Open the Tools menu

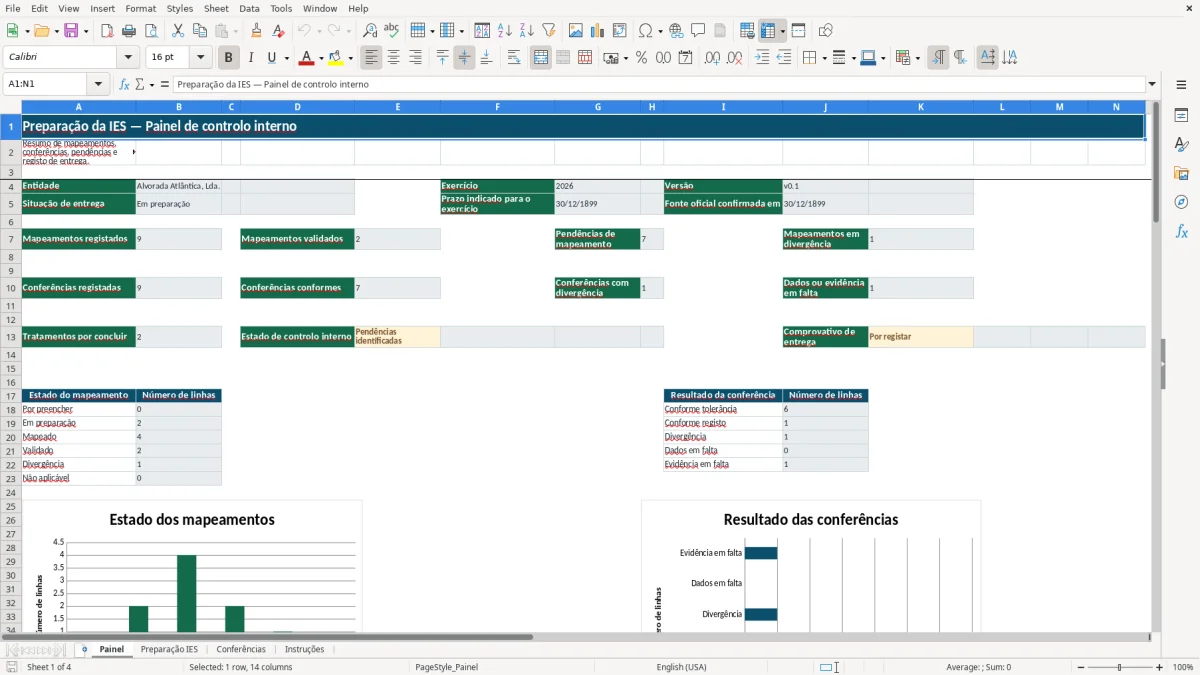pos(281,8)
